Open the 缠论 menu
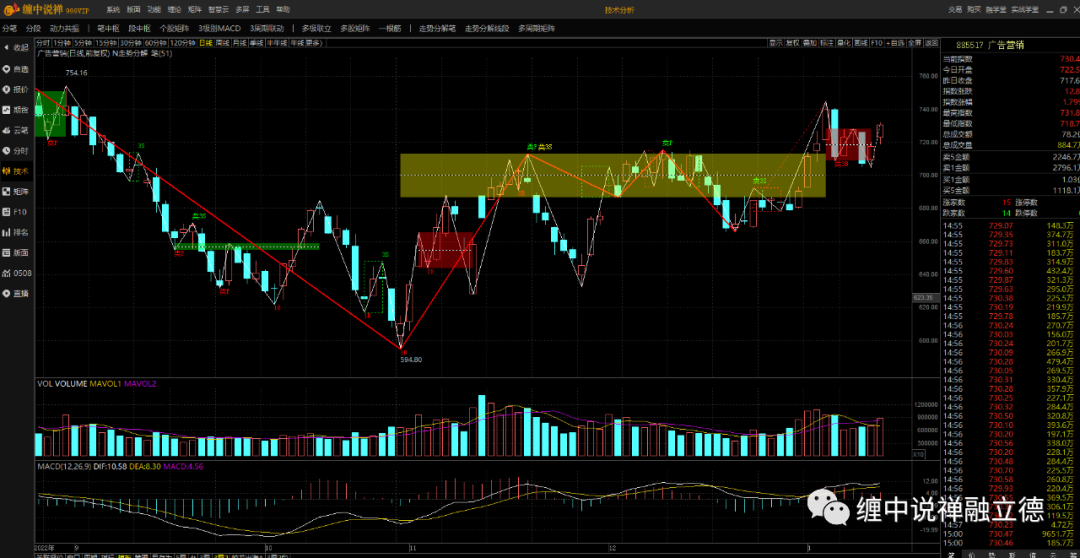The width and height of the screenshot is (1080, 558). (175, 10)
